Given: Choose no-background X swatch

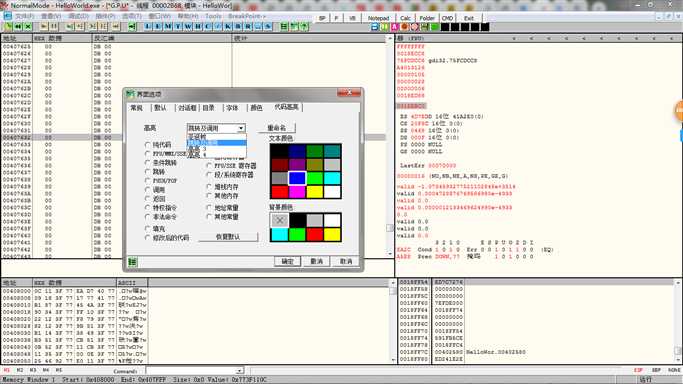Looking at the screenshot, I should click(x=279, y=220).
